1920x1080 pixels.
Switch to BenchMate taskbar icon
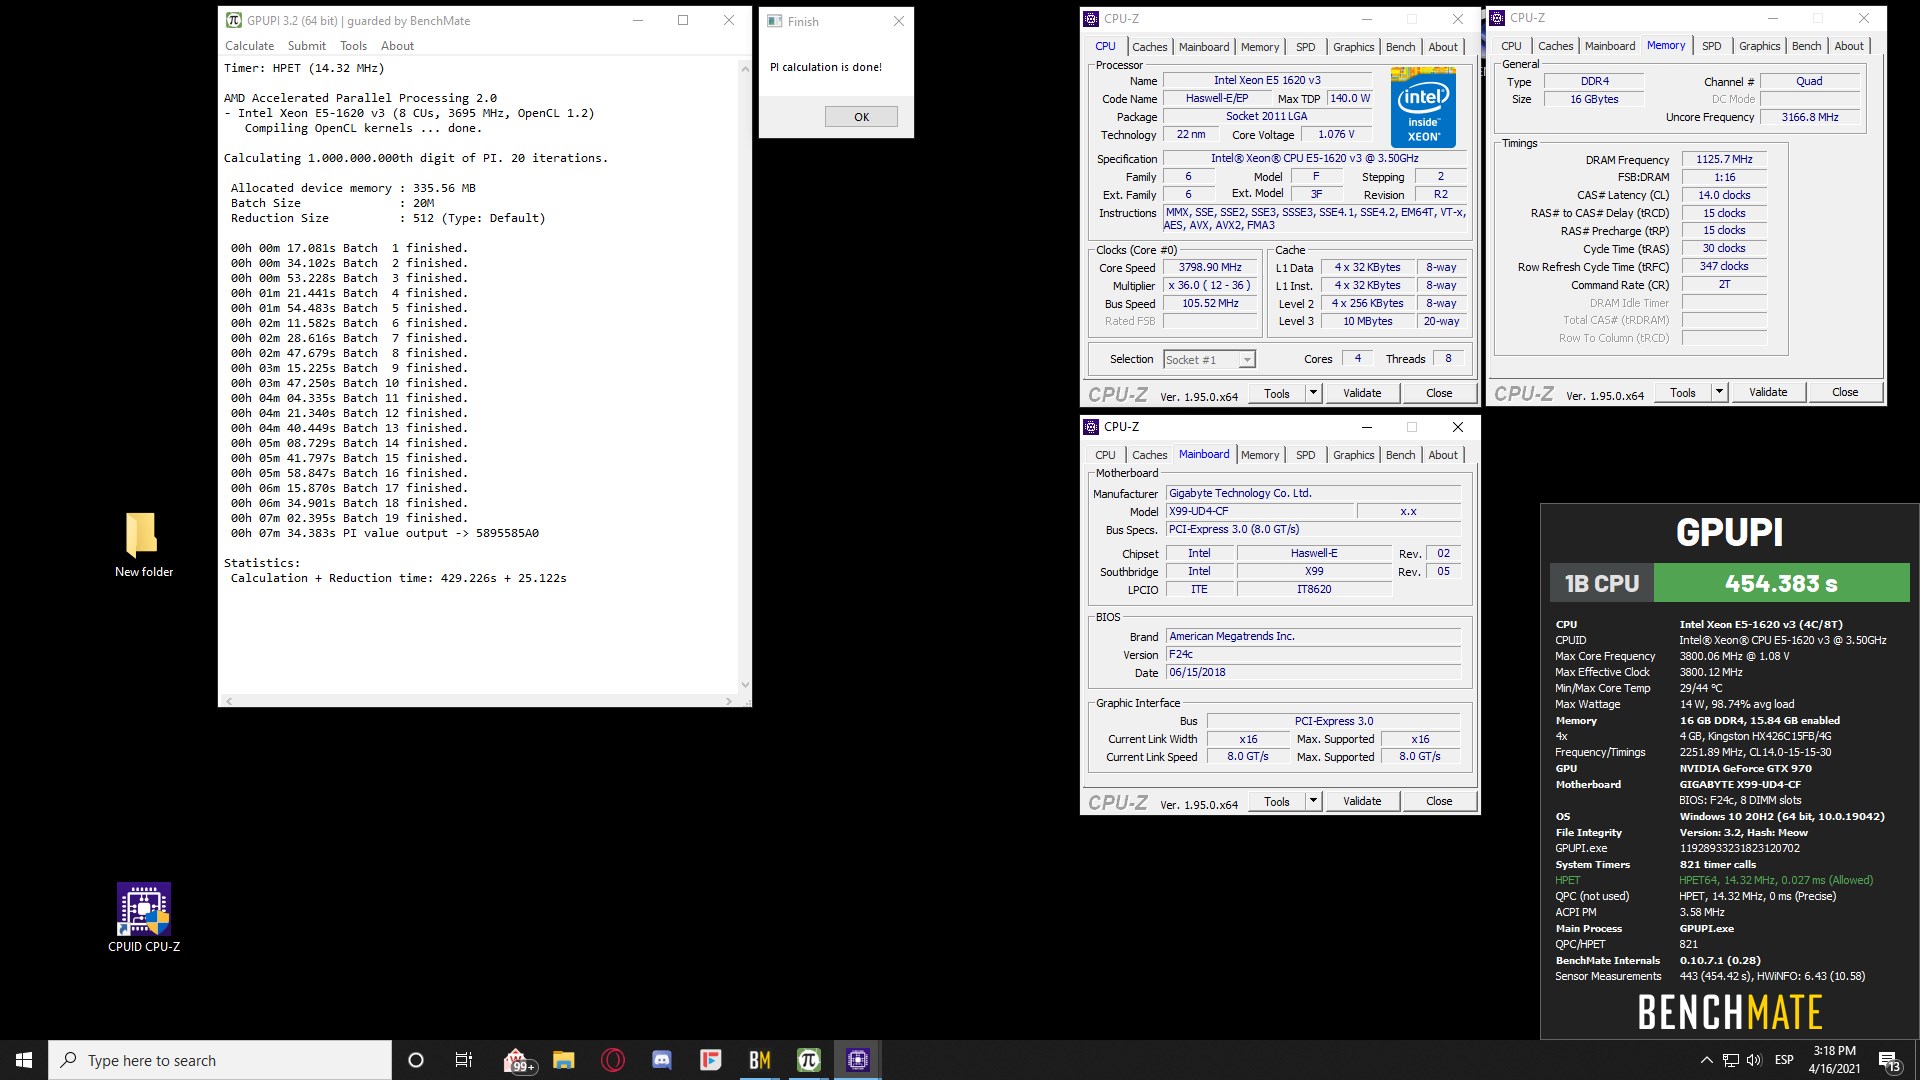(x=760, y=1060)
